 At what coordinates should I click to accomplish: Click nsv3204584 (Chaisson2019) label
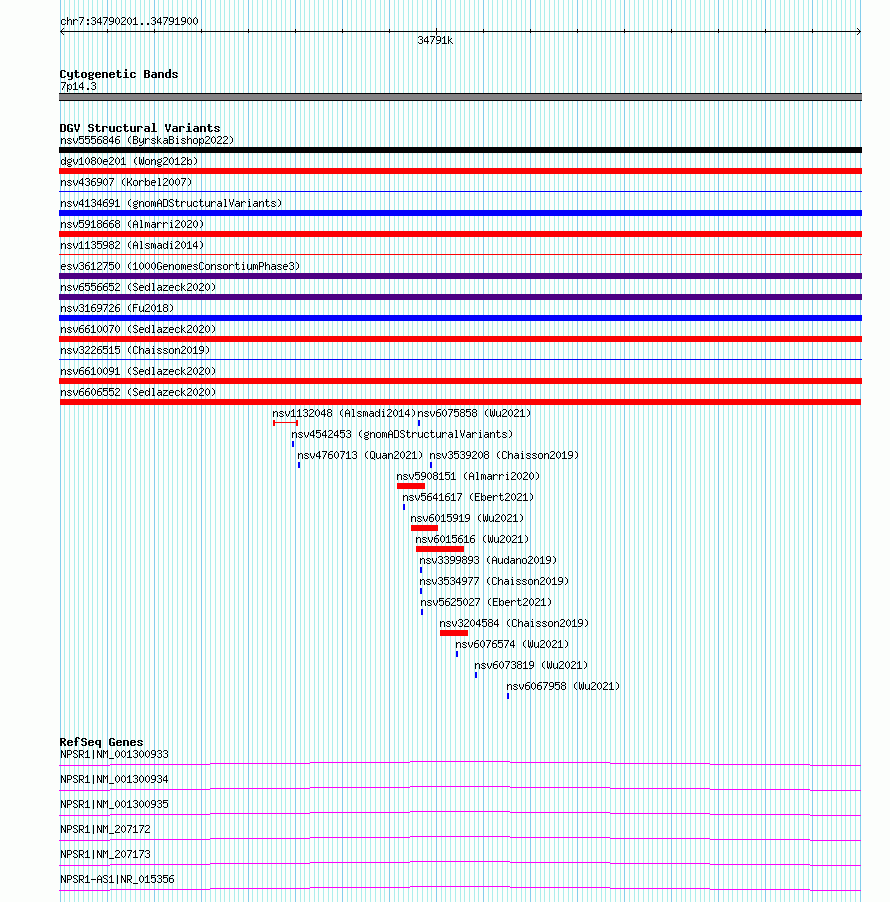[514, 624]
